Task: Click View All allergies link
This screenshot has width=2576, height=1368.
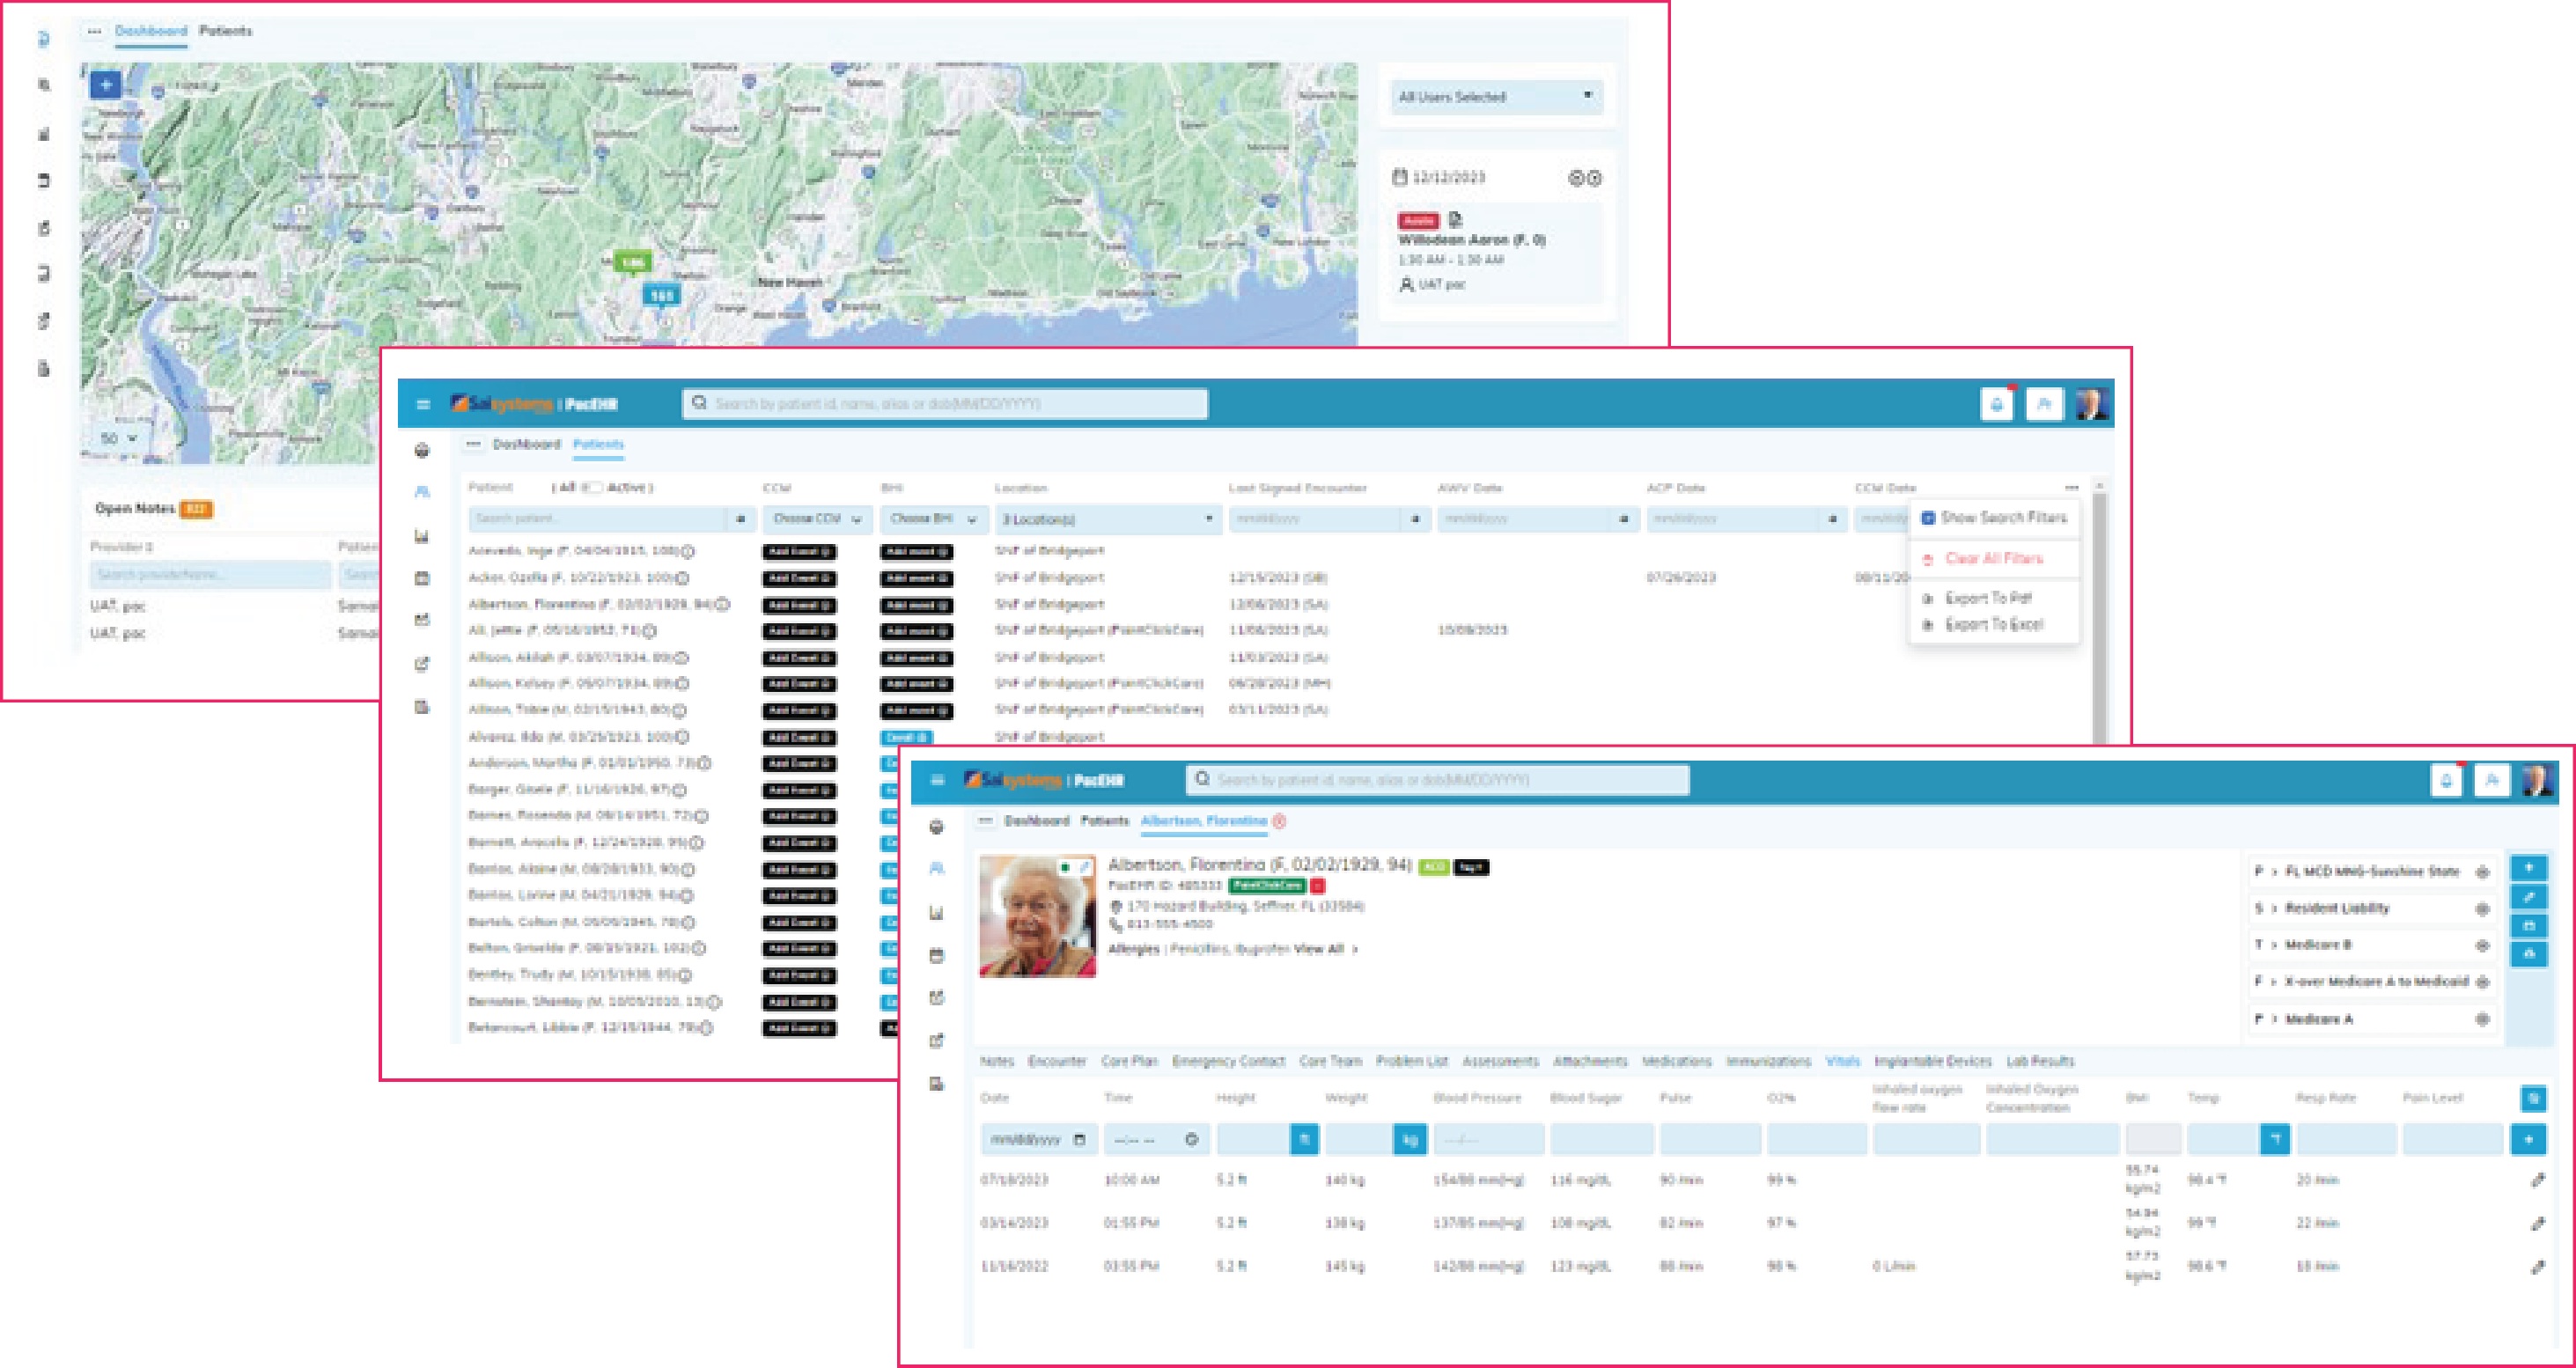Action: (1319, 949)
